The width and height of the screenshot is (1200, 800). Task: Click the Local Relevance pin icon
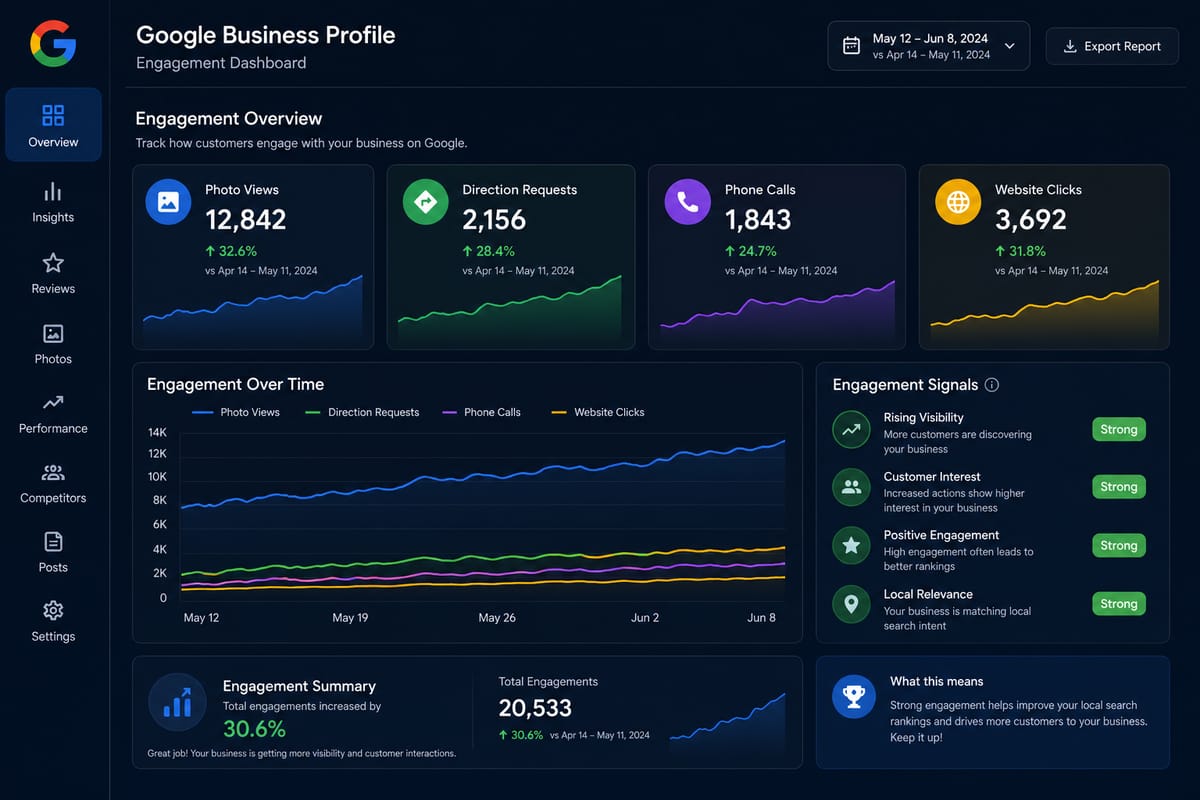point(851,605)
